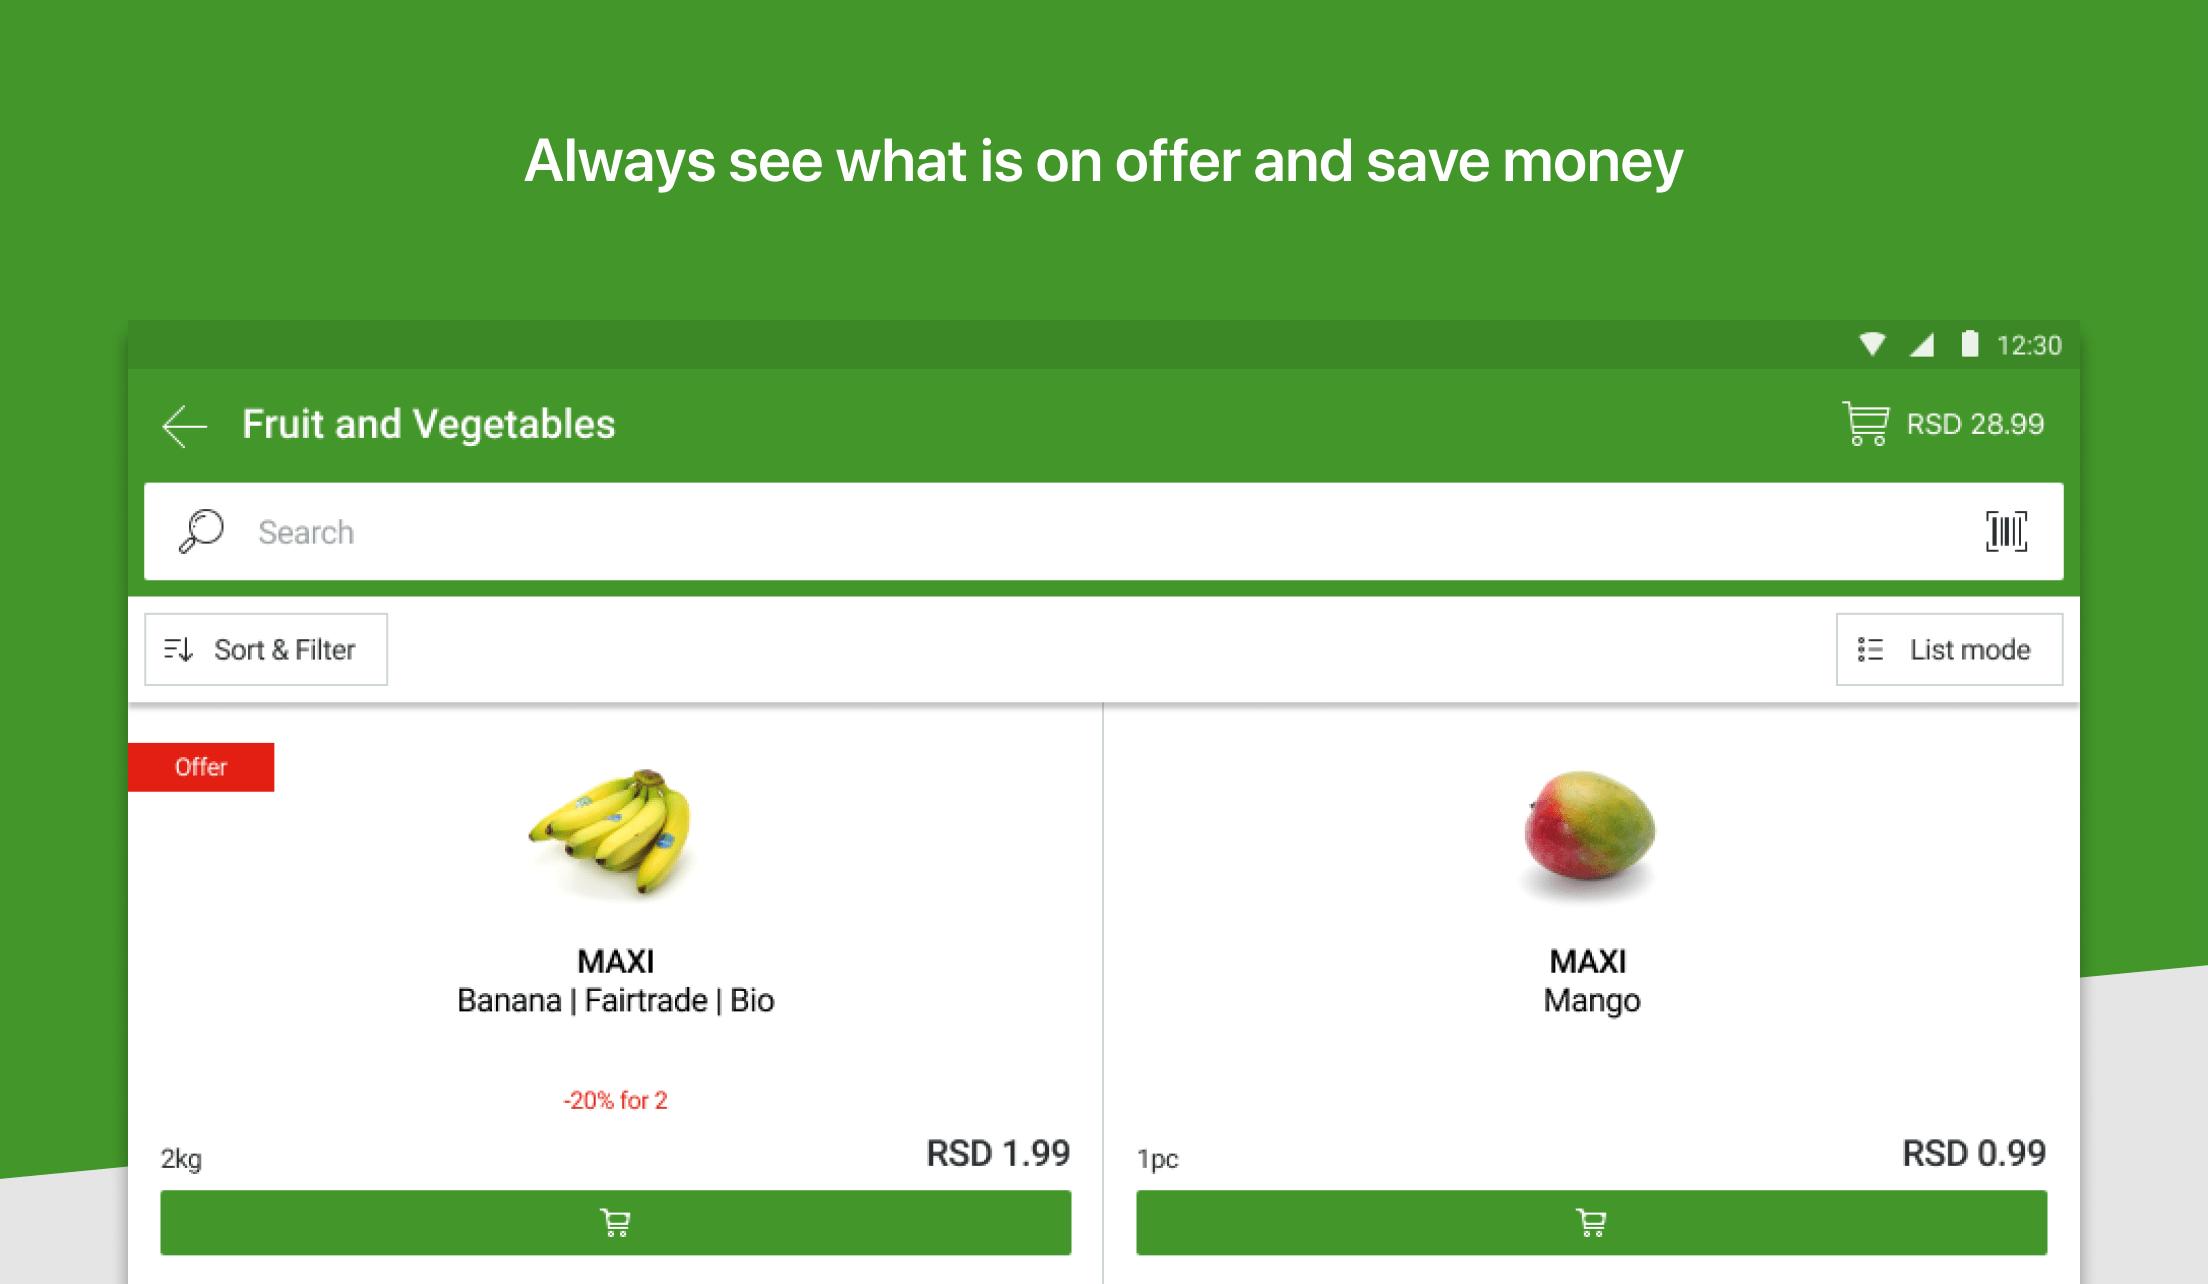
Task: Tap the battery status icon
Action: coord(1969,344)
